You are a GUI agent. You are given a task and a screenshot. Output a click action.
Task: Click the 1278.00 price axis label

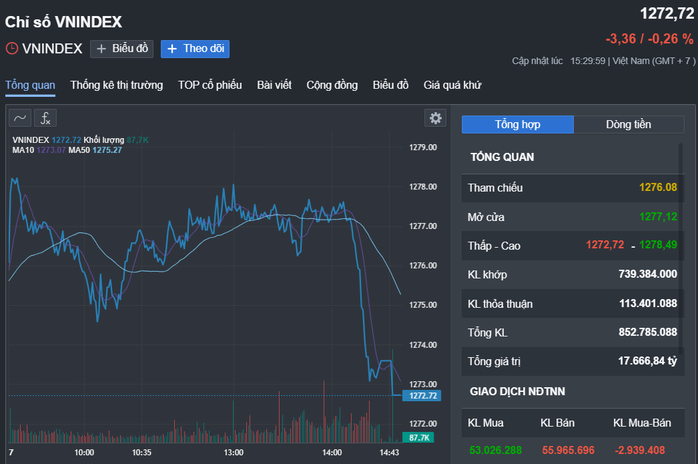(423, 187)
